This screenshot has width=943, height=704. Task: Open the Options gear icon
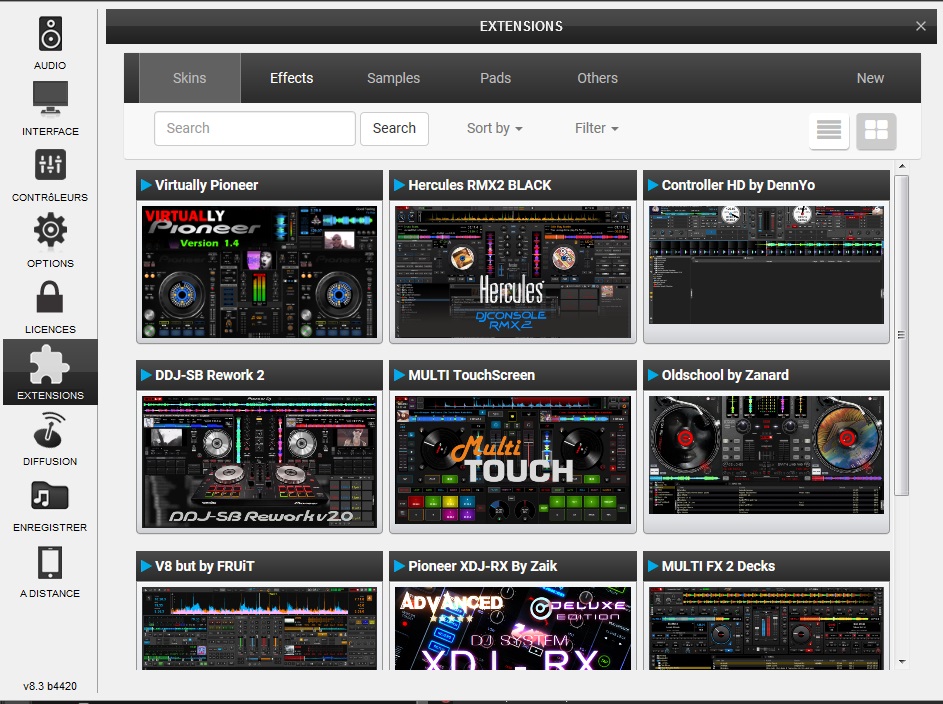pos(50,230)
